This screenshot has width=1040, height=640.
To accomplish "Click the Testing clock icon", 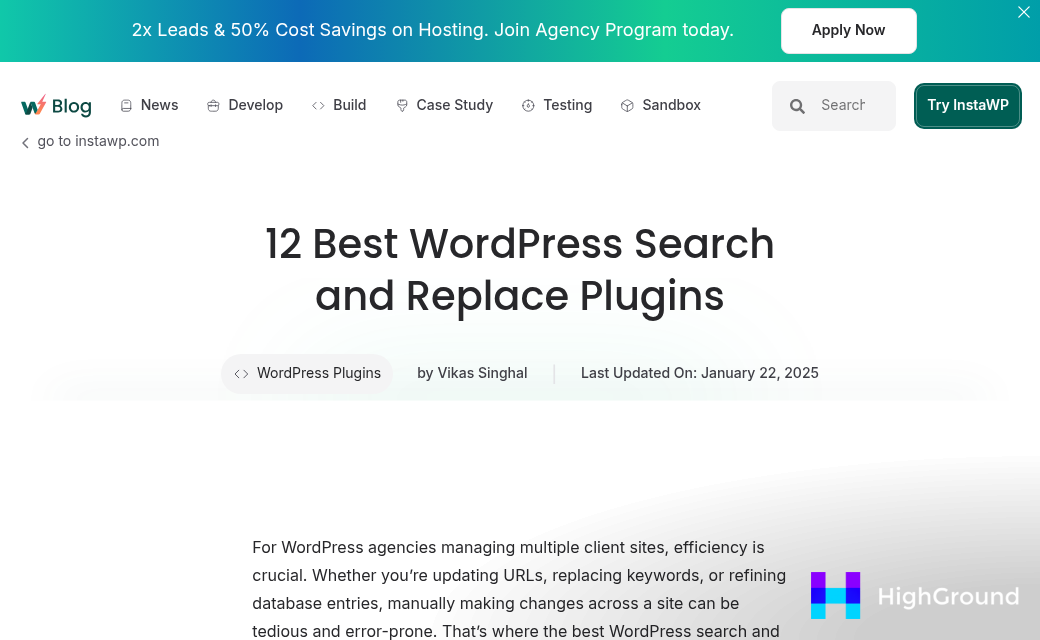I will coord(528,104).
